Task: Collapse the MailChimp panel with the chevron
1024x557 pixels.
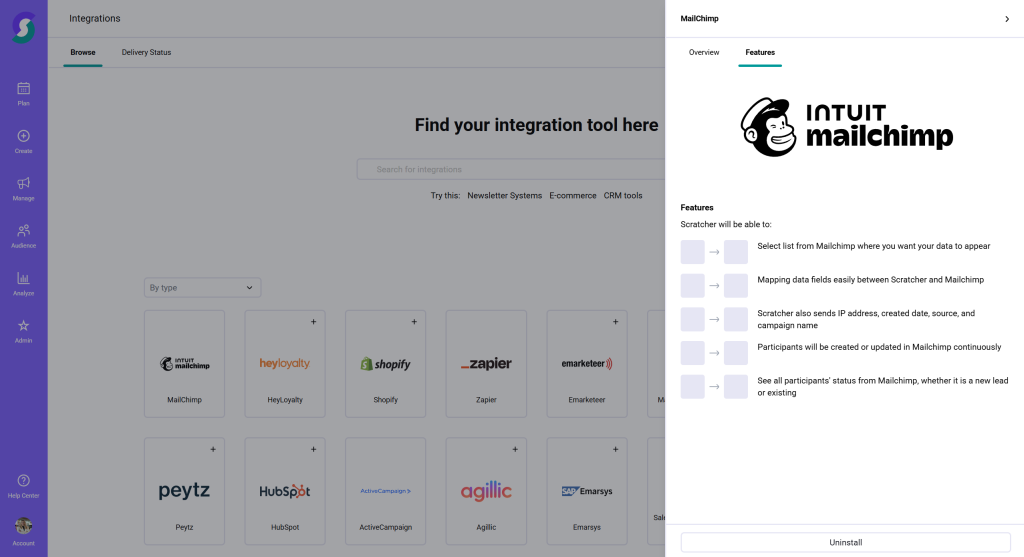Action: pyautogui.click(x=1006, y=19)
